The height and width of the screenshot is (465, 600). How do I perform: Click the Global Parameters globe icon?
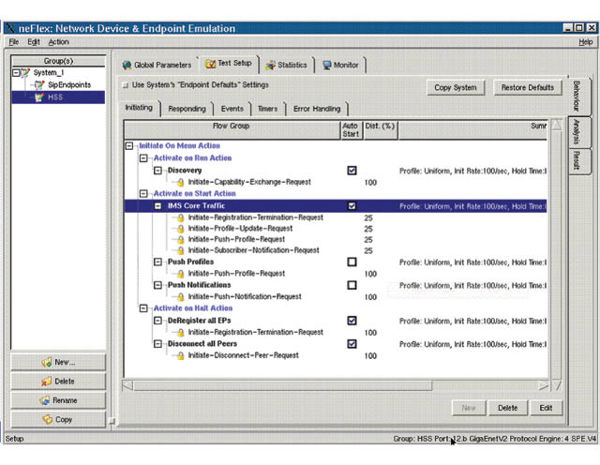[127, 65]
